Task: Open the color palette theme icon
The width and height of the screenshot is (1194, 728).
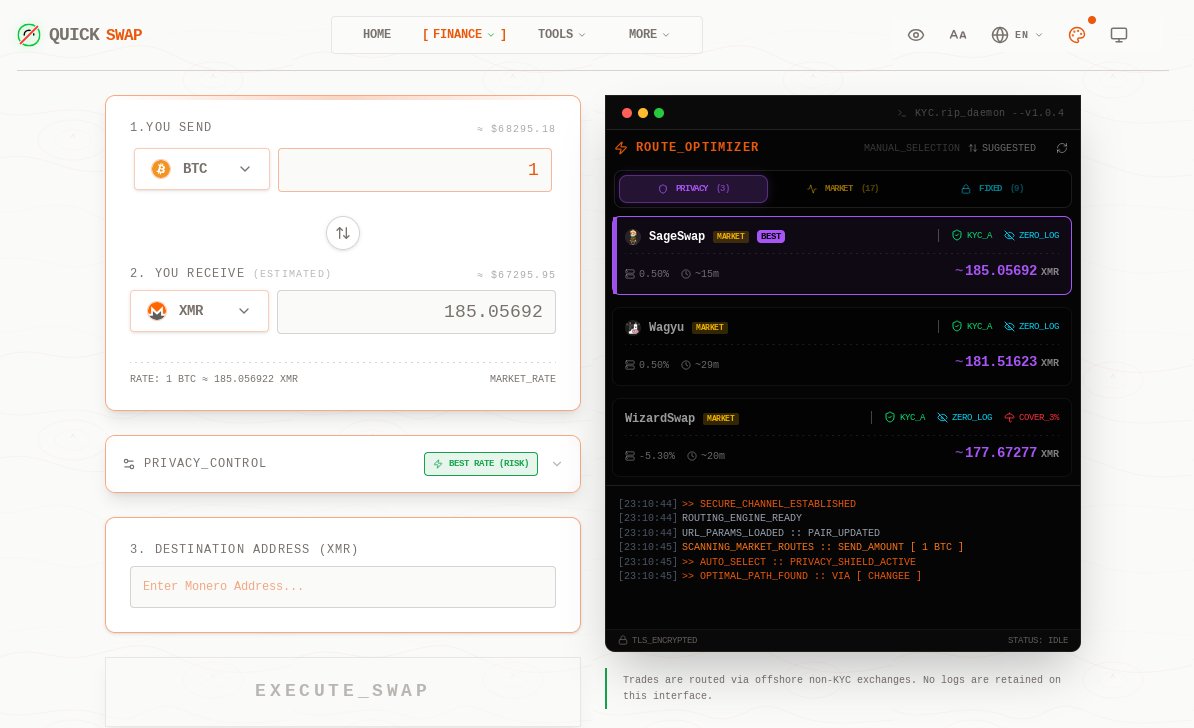Action: click(1077, 35)
